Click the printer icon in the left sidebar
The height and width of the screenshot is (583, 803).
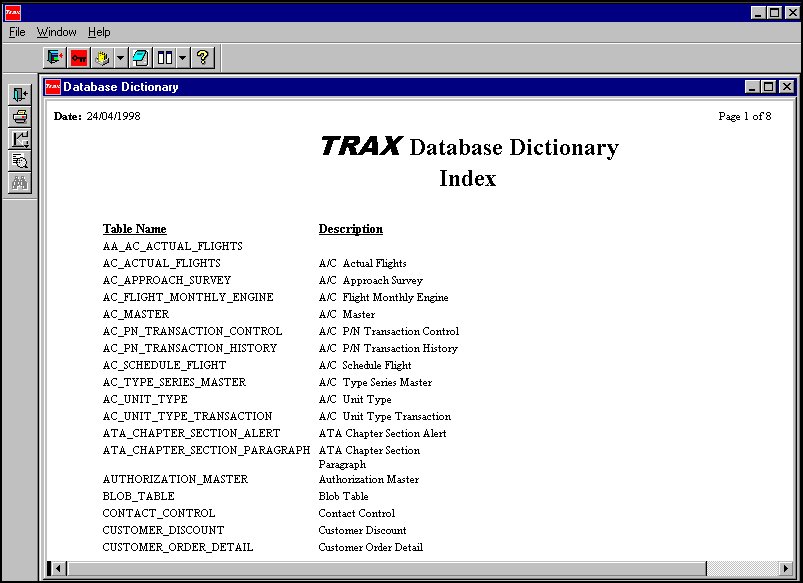20,117
